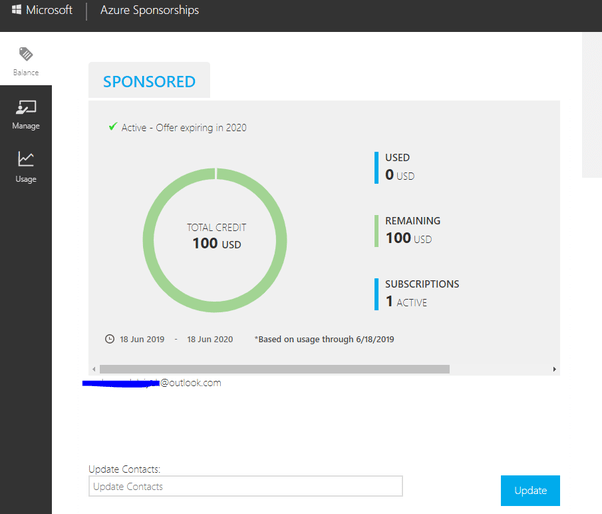This screenshot has height=514, width=602.
Task: Click the end date 18 Jun 2020
Action: [210, 339]
